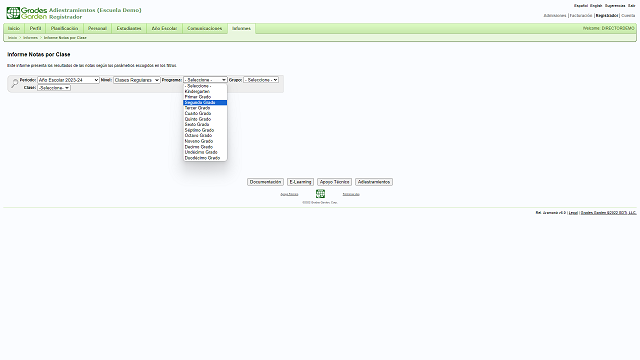Click the Apoyo Técnico button

click(335, 182)
